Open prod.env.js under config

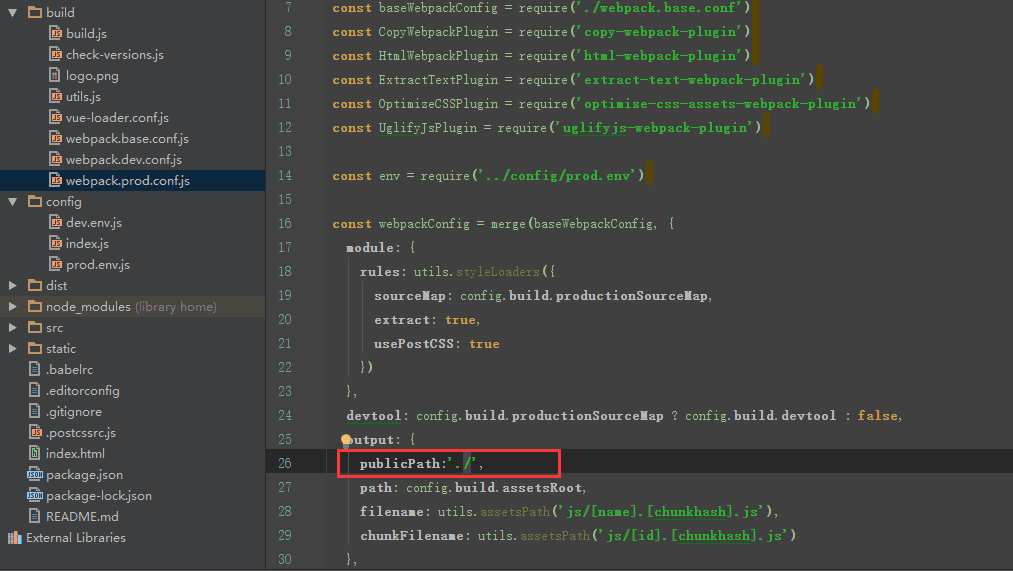pos(98,265)
